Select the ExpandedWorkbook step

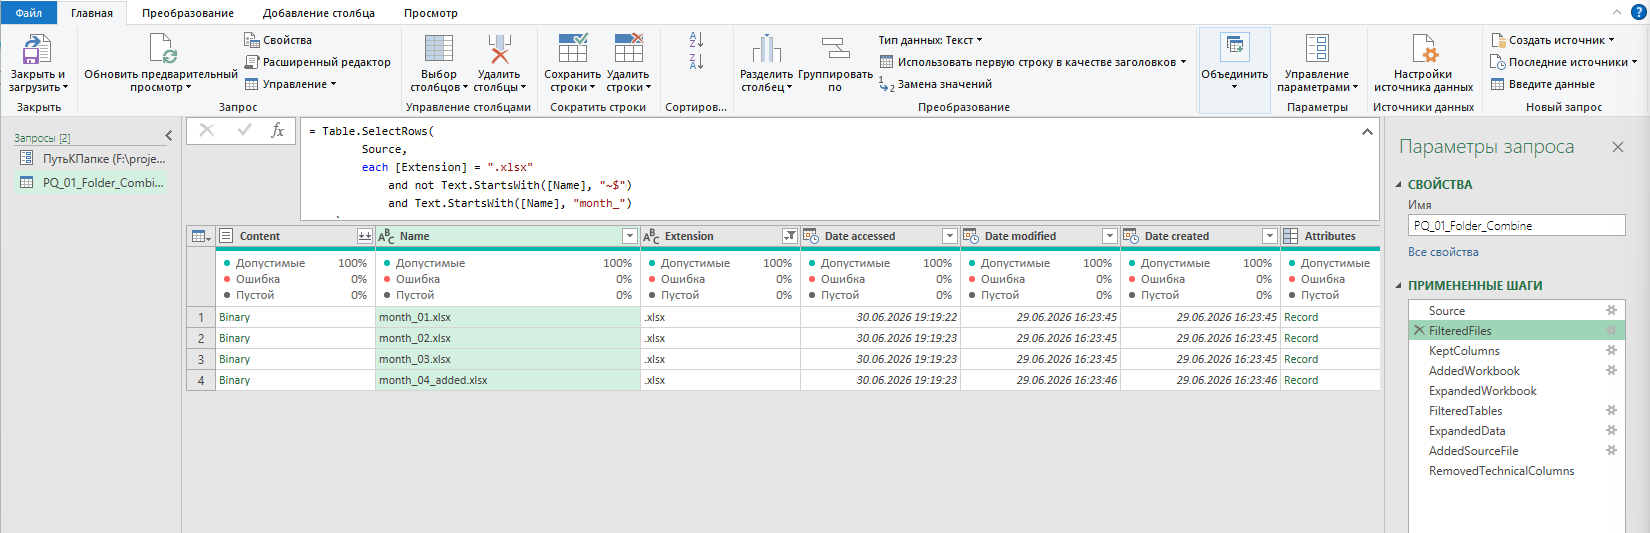tap(1516, 391)
